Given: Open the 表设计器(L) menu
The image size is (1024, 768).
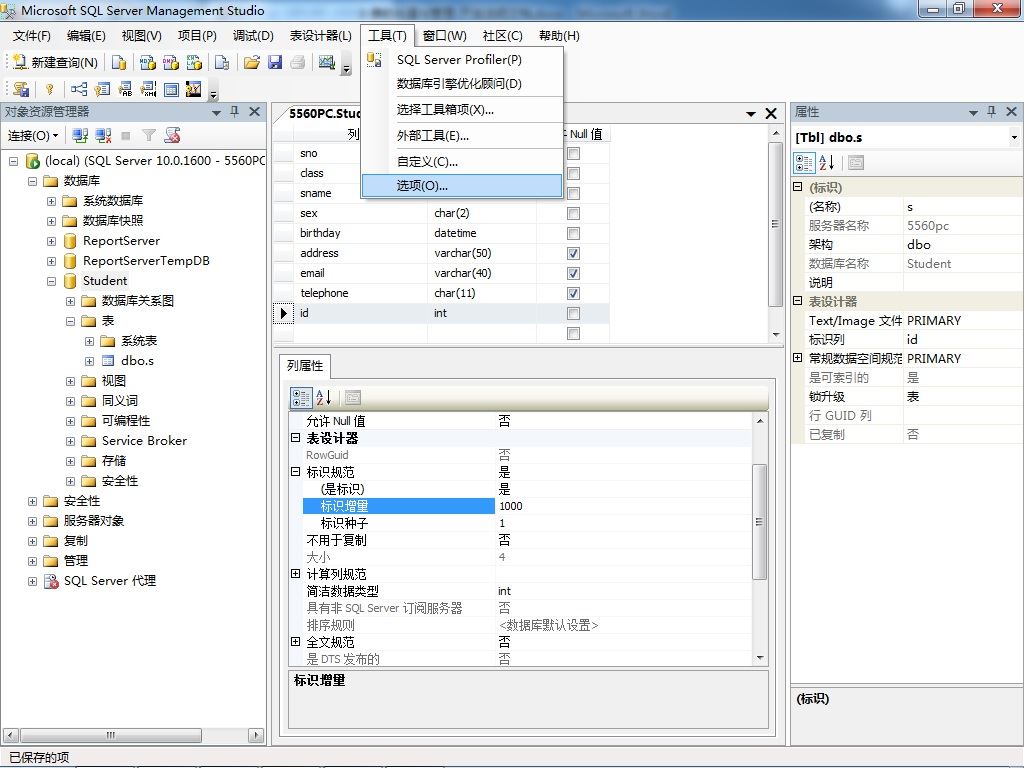Looking at the screenshot, I should tap(321, 36).
